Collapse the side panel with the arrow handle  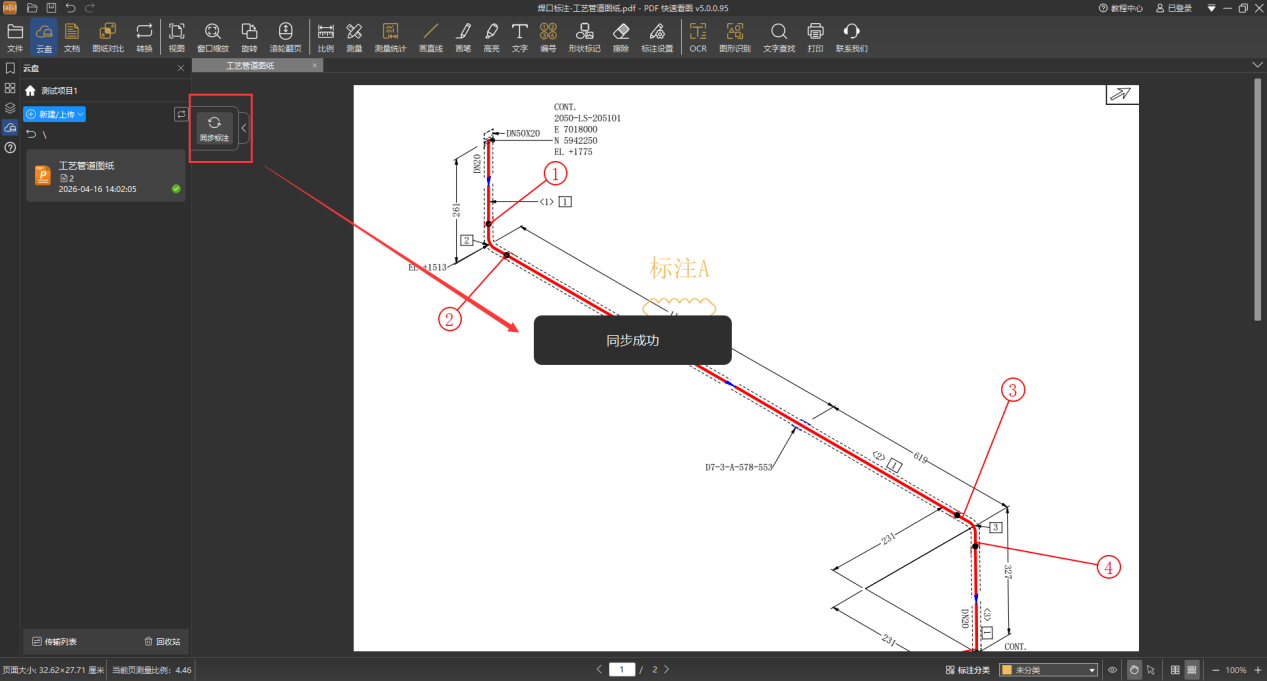(x=244, y=128)
